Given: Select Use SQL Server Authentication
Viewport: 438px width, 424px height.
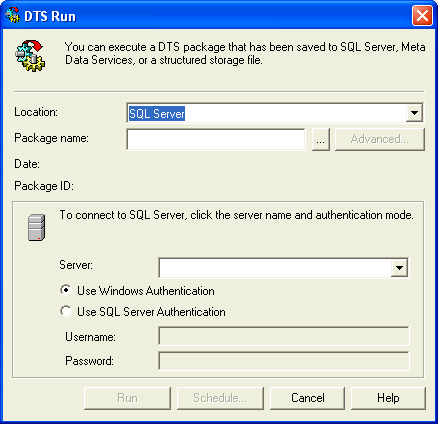Looking at the screenshot, I should tap(143, 312).
